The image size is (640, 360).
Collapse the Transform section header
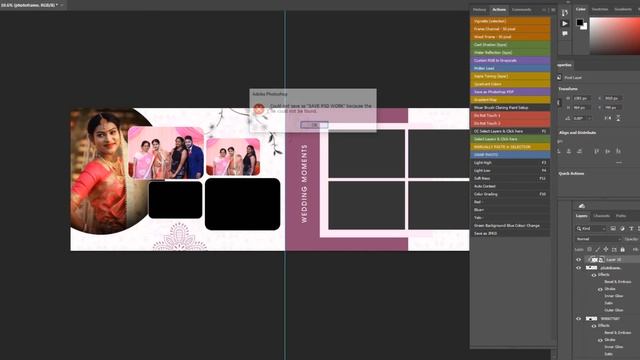pos(568,89)
